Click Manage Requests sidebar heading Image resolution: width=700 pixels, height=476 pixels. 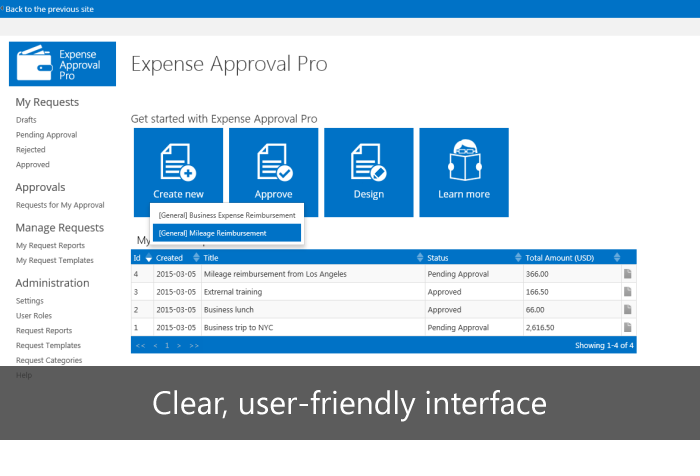point(60,227)
